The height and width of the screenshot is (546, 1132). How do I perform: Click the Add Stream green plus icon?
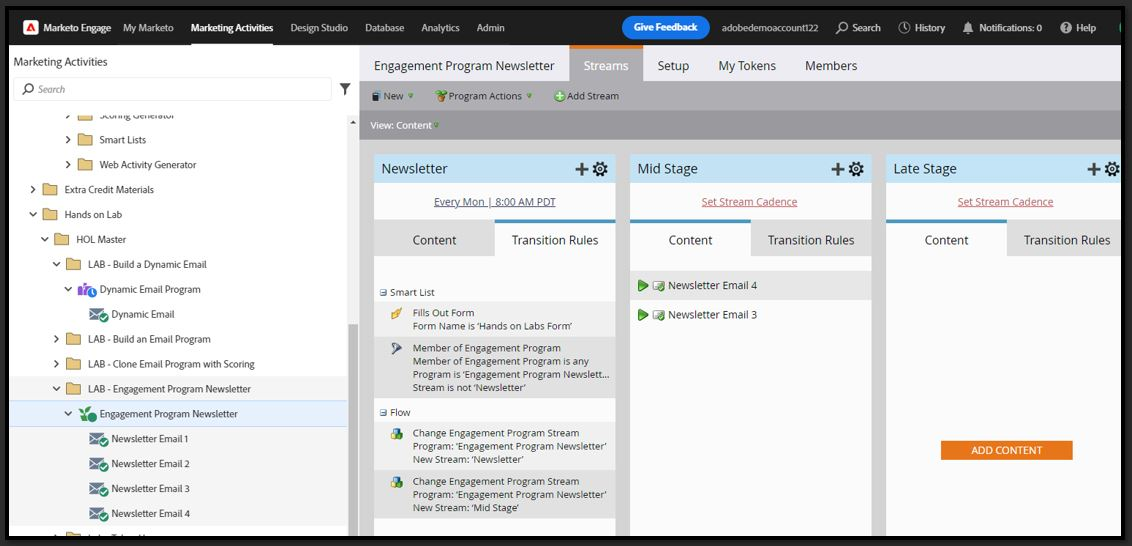(x=560, y=96)
